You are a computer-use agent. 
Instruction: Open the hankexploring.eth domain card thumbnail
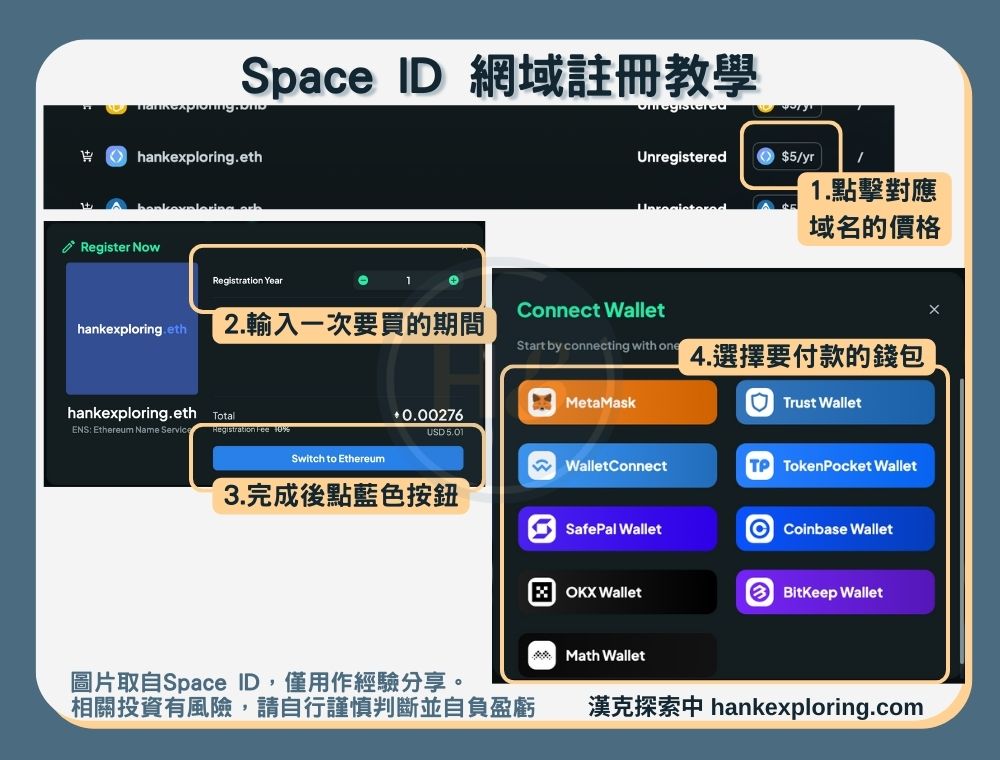[132, 329]
